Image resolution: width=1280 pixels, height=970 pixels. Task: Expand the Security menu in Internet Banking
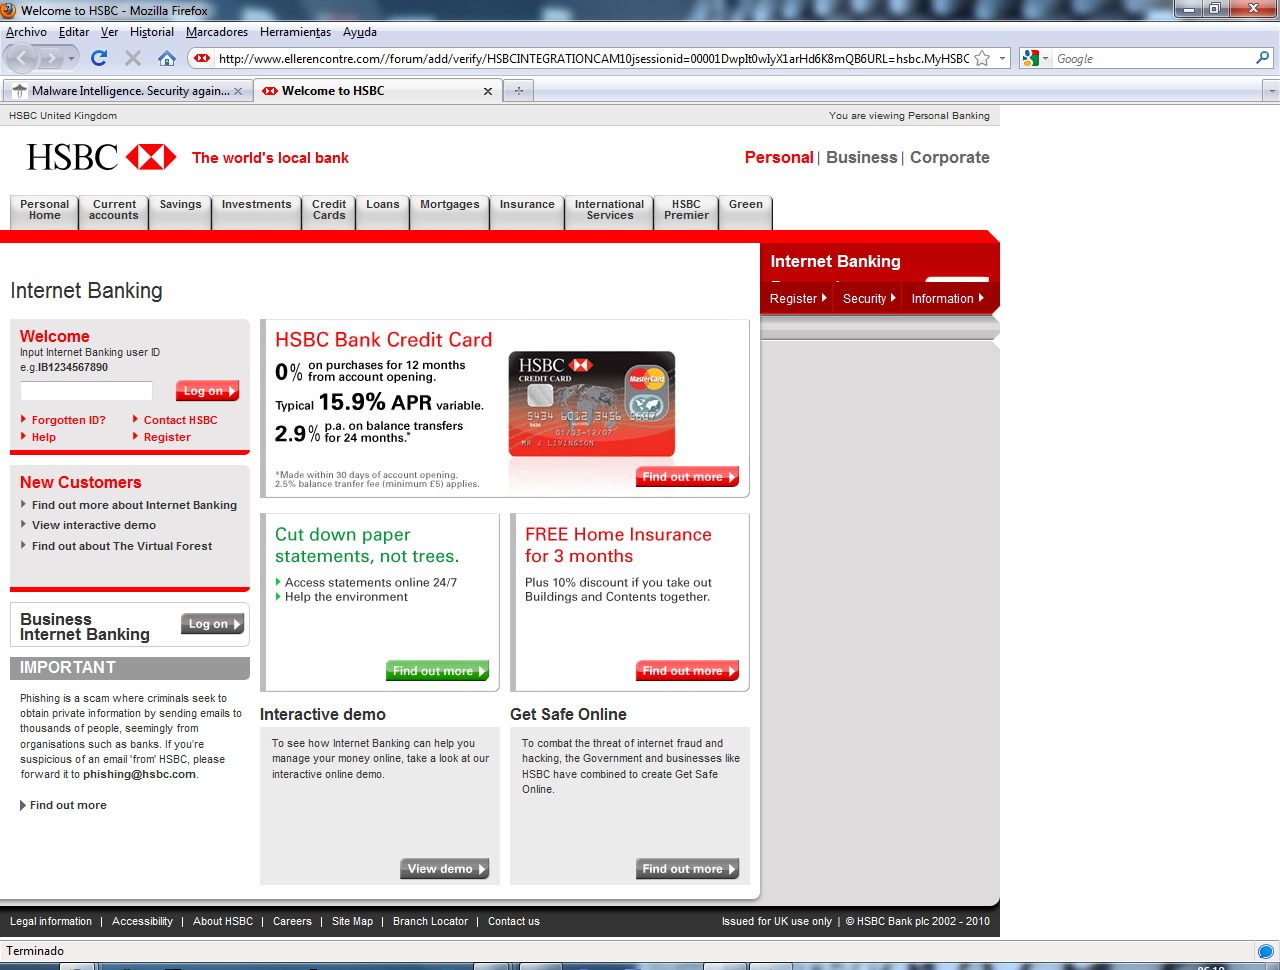click(869, 298)
